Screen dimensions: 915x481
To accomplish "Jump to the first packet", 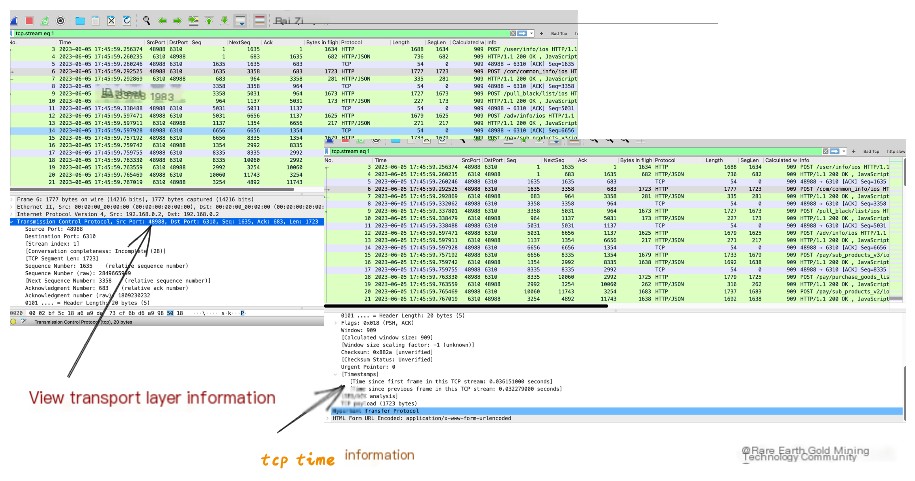I will [209, 20].
